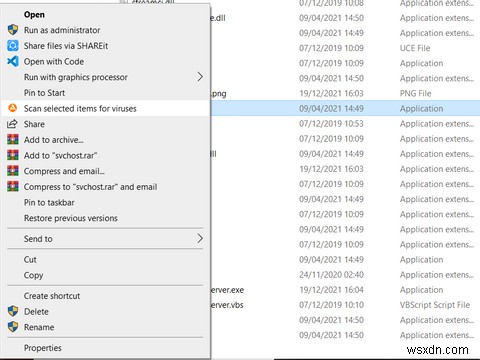The width and height of the screenshot is (480, 360).
Task: Click the PNG File type cell
Action: 415,93
